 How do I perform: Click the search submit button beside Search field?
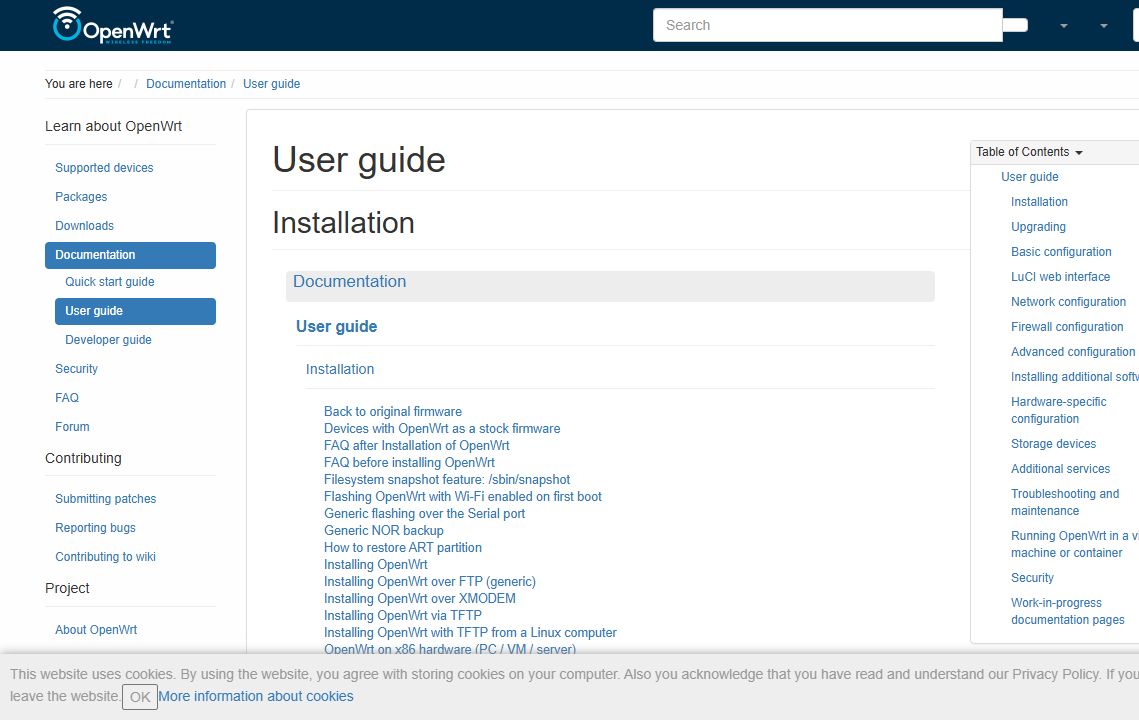pyautogui.click(x=1016, y=25)
